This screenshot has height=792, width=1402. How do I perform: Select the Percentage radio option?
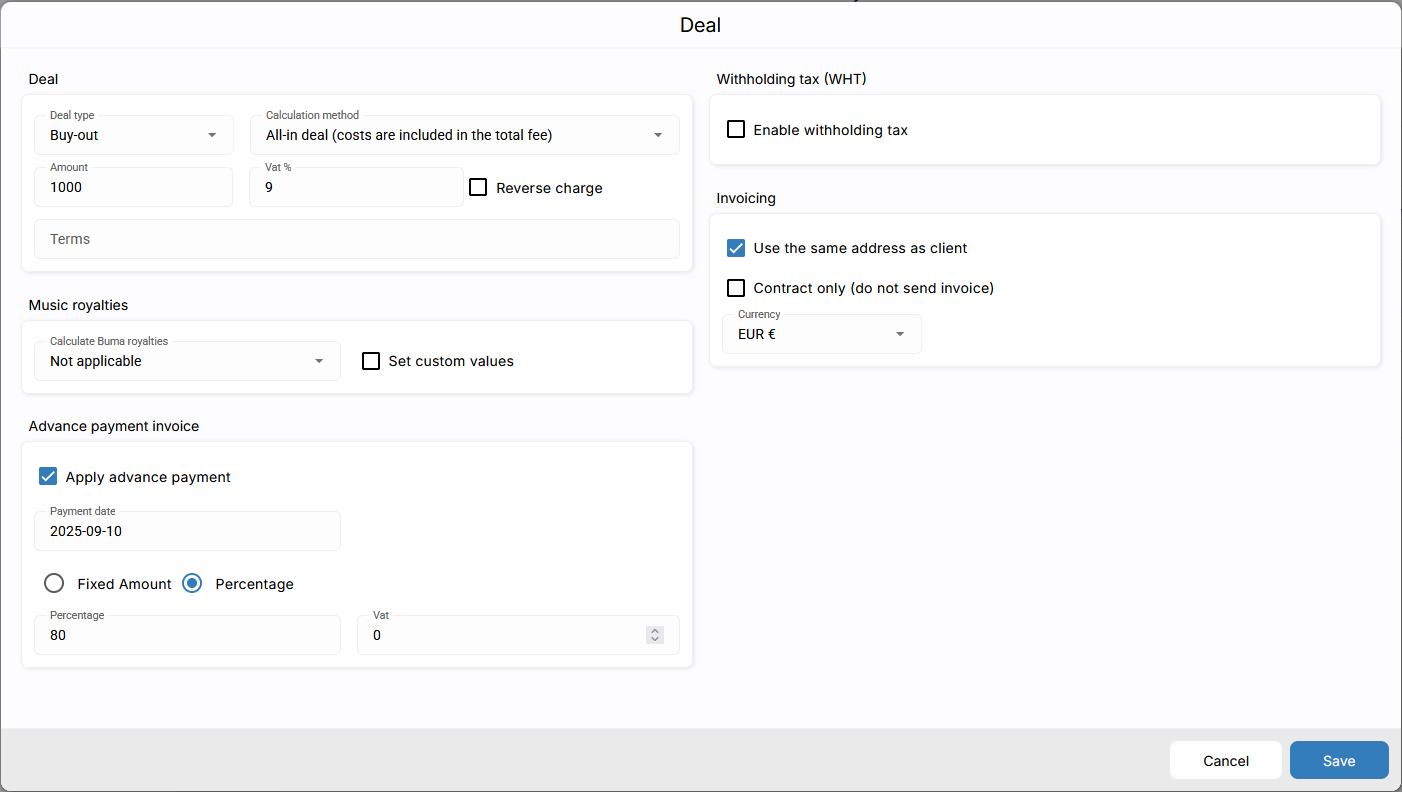(192, 583)
